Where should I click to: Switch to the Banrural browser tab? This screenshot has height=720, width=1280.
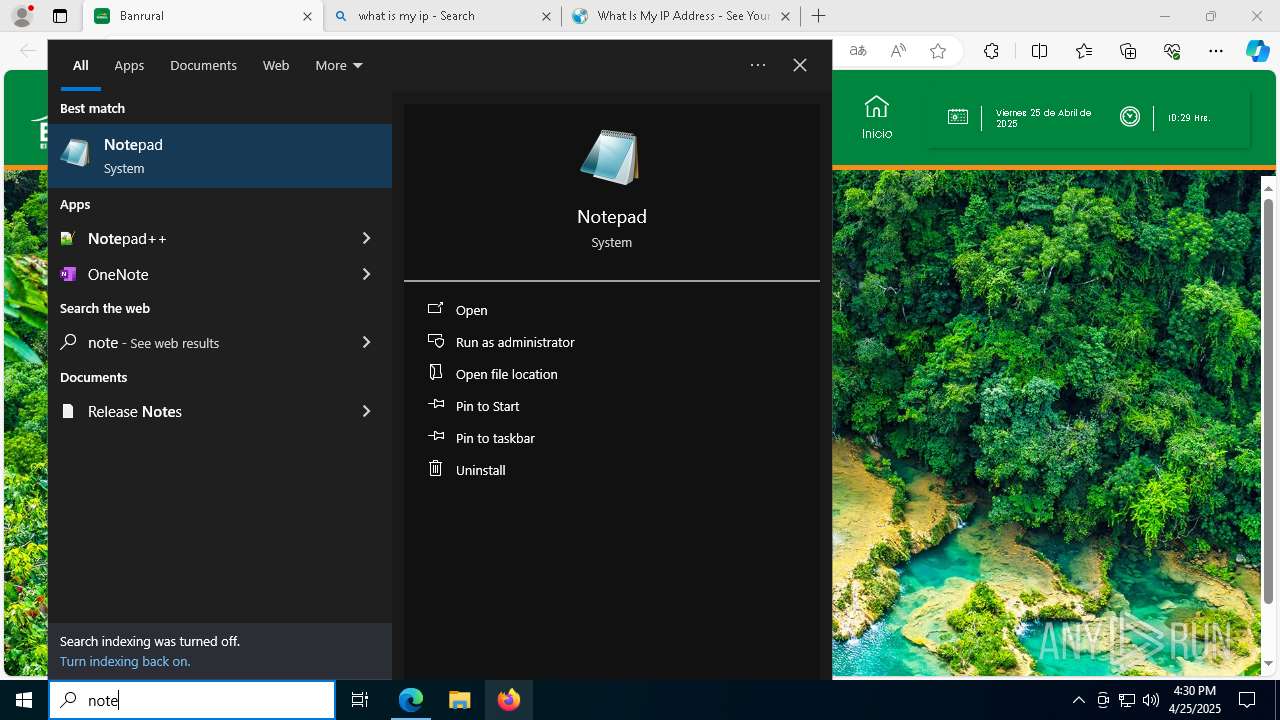pyautogui.click(x=203, y=16)
